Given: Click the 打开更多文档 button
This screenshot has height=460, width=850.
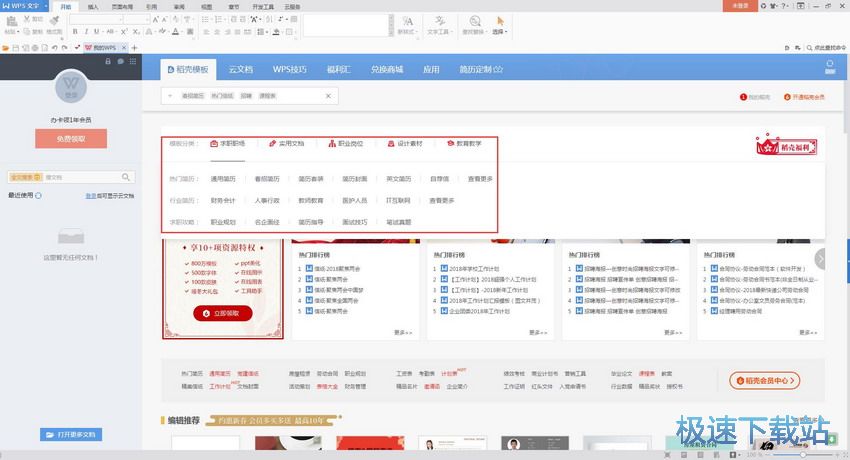Looking at the screenshot, I should (71, 435).
